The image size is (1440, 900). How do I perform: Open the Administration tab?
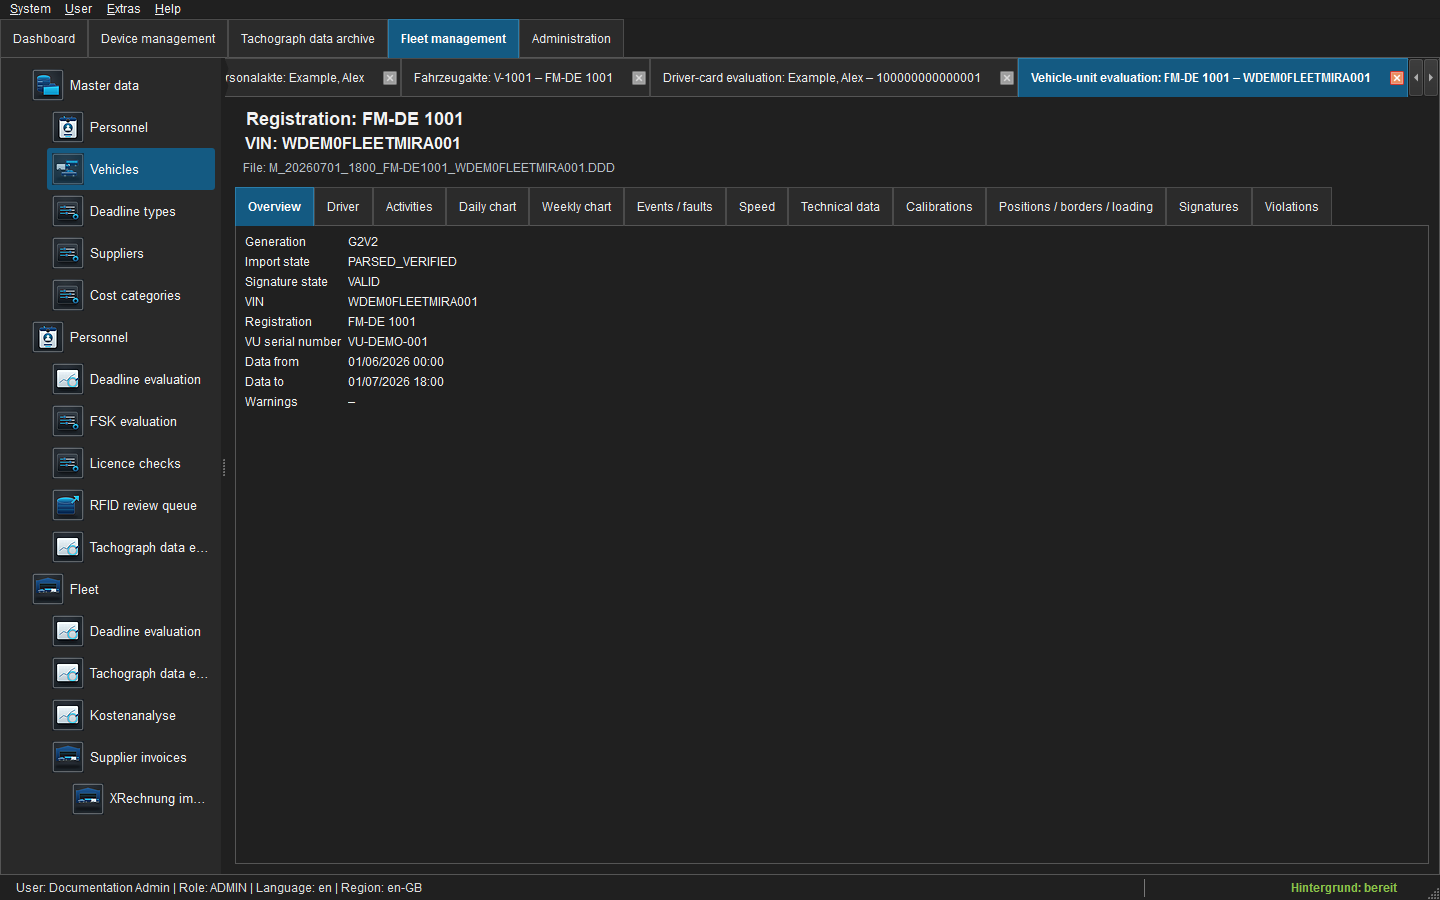(571, 39)
